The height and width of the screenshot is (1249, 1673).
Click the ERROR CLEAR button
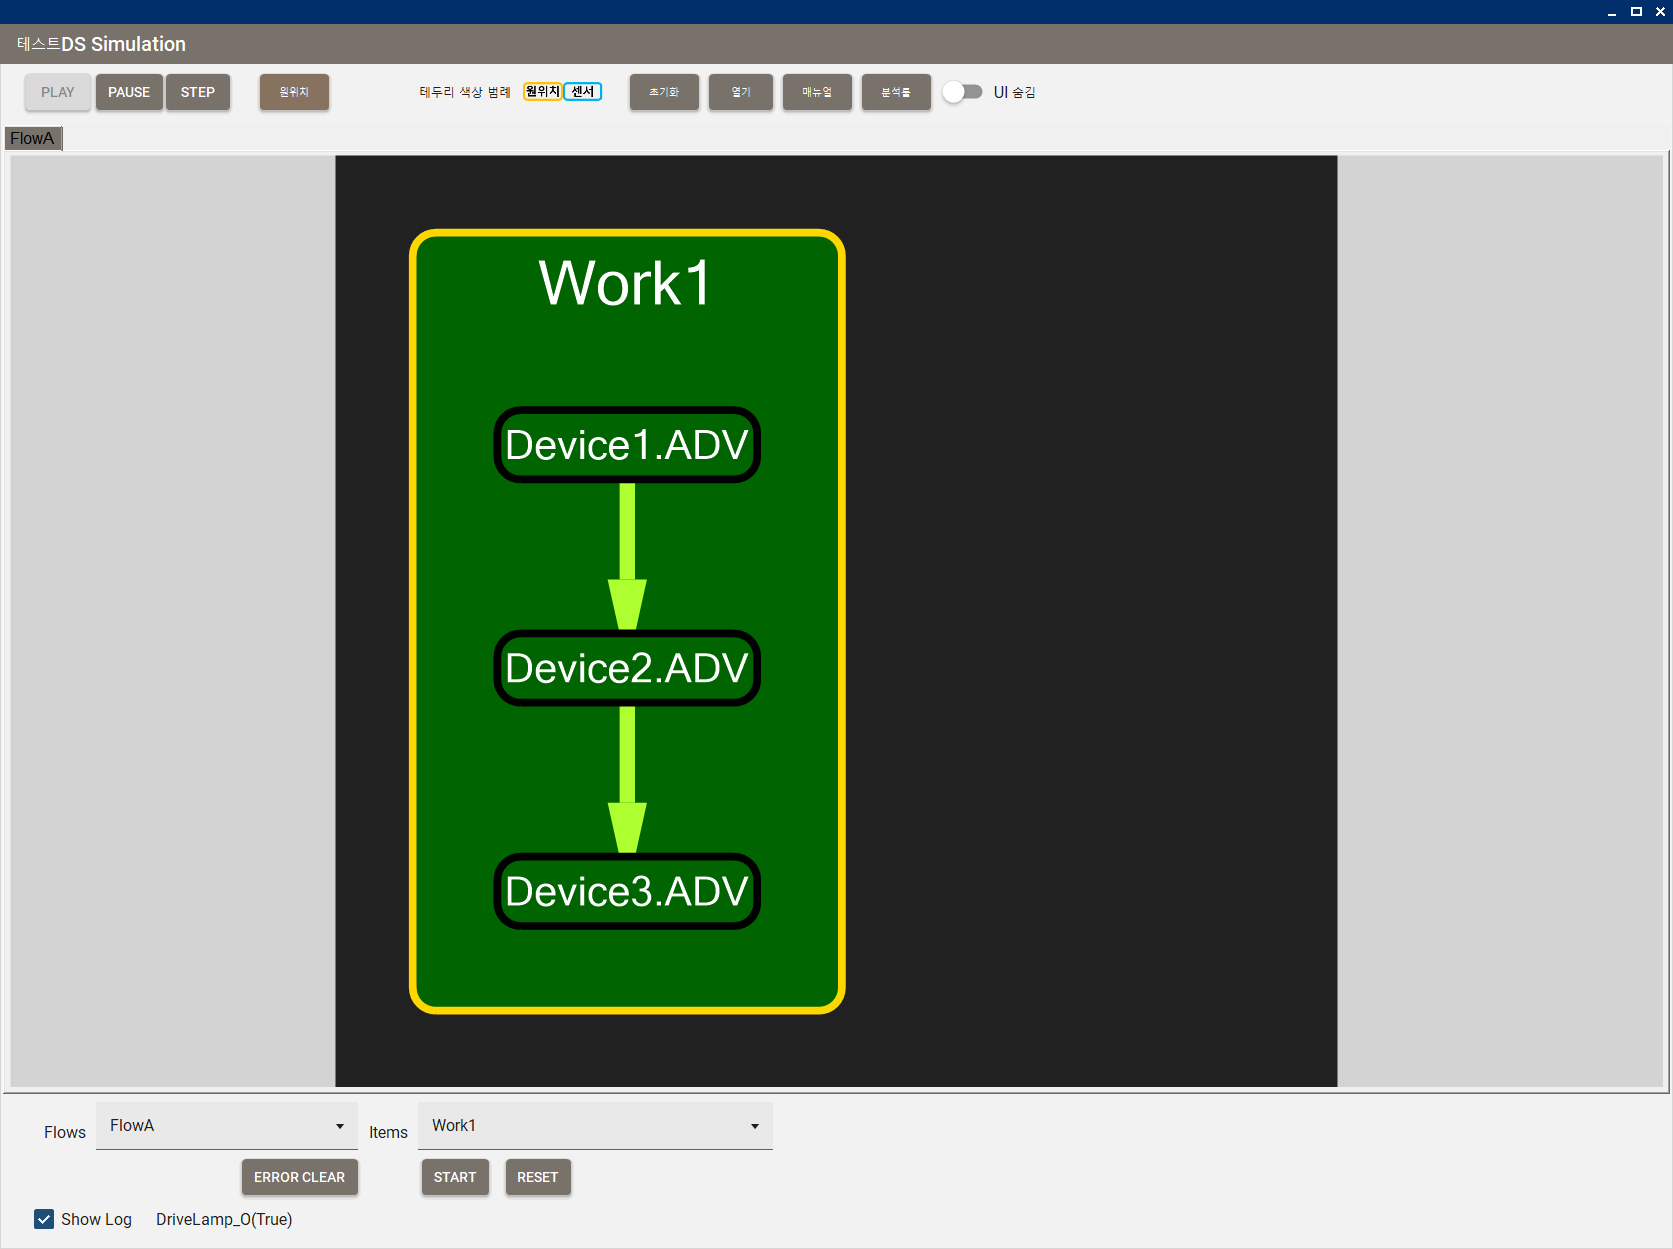(299, 1177)
